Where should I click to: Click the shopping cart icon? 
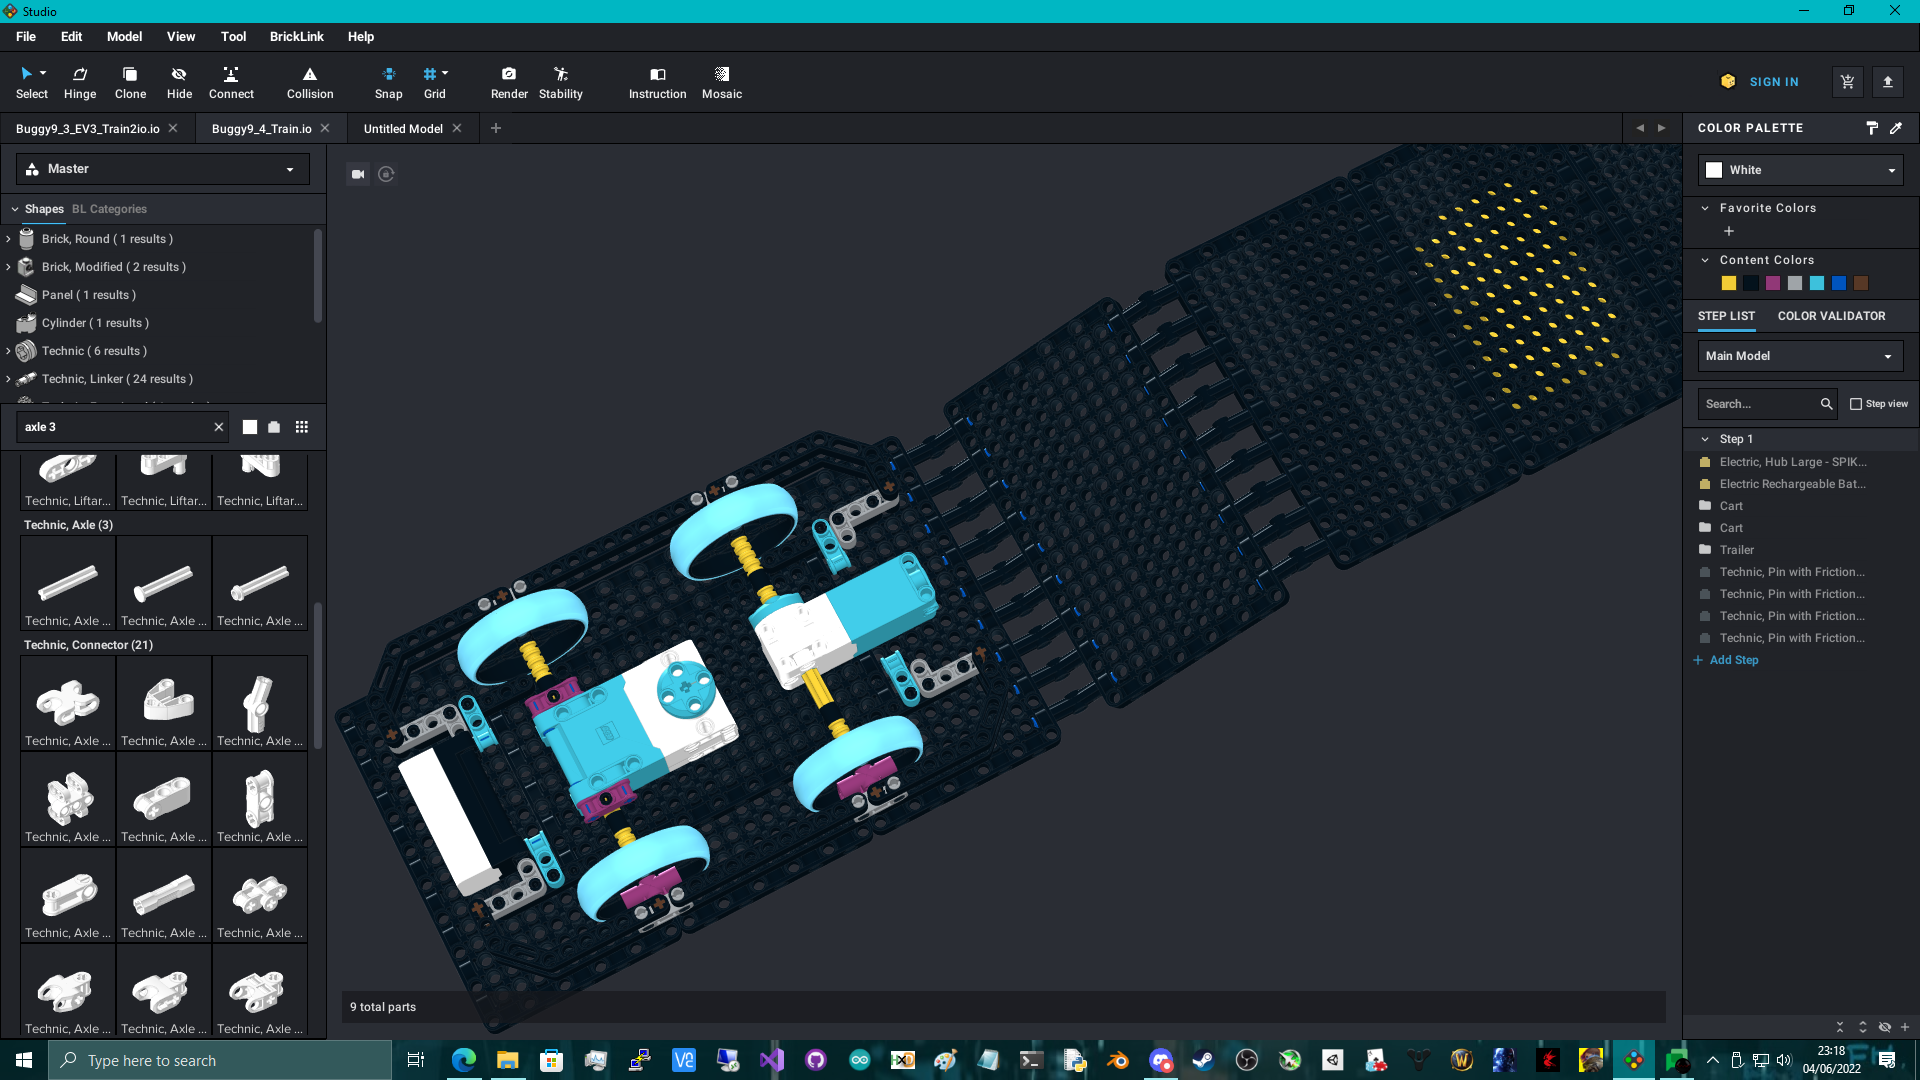coord(1847,82)
